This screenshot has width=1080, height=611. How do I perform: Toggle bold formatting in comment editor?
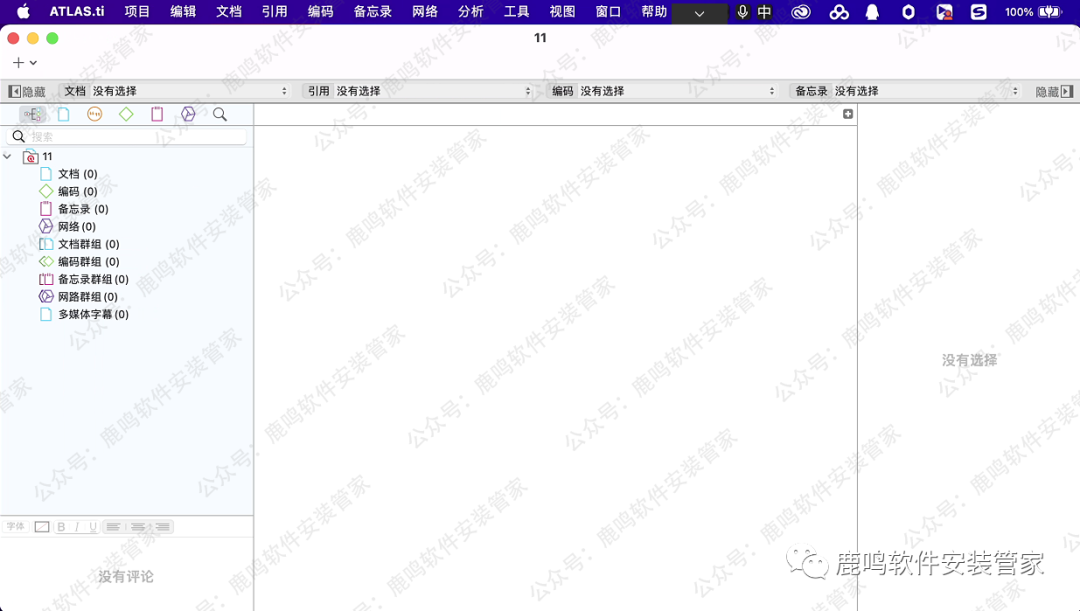point(62,527)
